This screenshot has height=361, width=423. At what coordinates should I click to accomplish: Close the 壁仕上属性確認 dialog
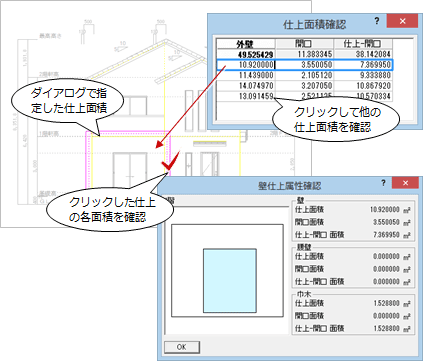pyautogui.click(x=405, y=183)
